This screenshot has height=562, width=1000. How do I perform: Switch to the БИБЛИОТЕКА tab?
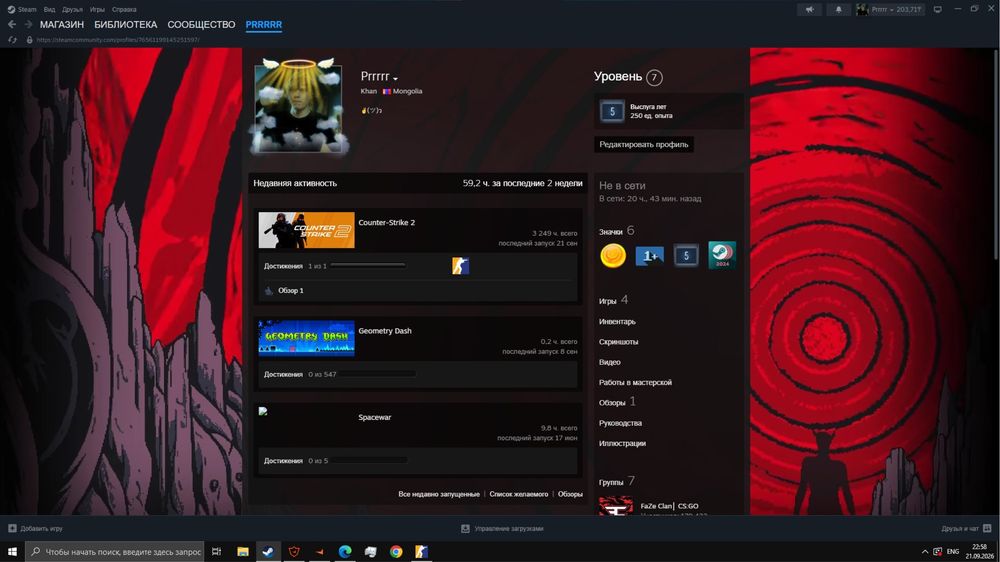[x=126, y=24]
